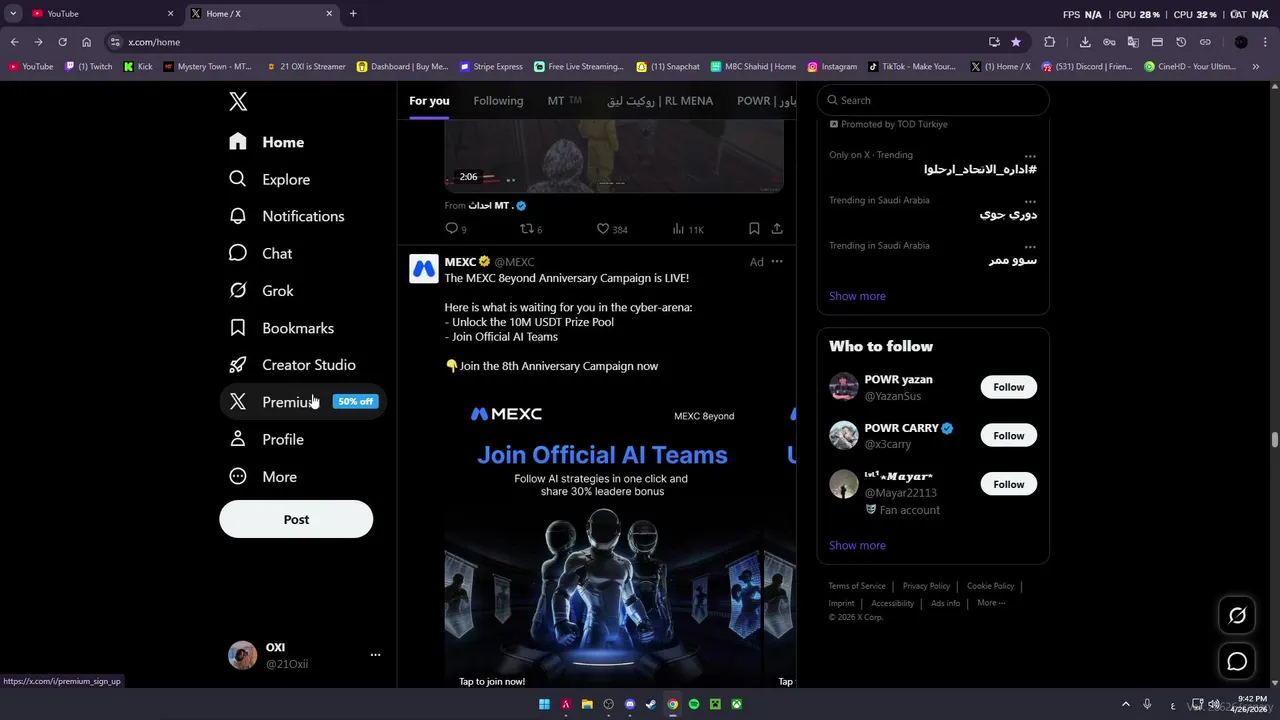This screenshot has width=1280, height=720.
Task: Open Chrome tab search dropdown
Action: 13,13
